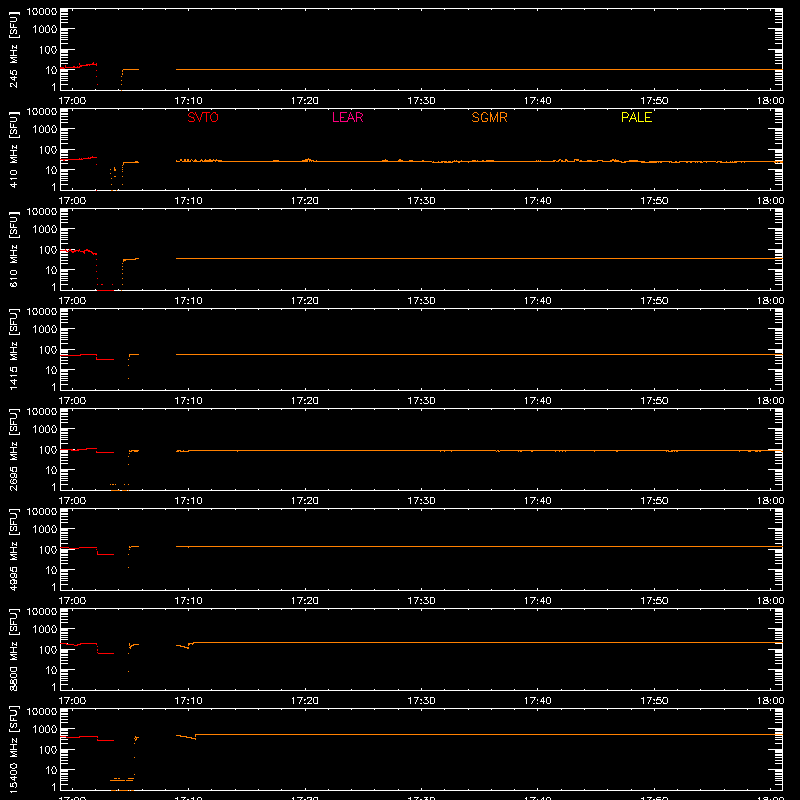Select the 245 MHz [SFU] axis title
The image size is (800, 800).
click(13, 49)
